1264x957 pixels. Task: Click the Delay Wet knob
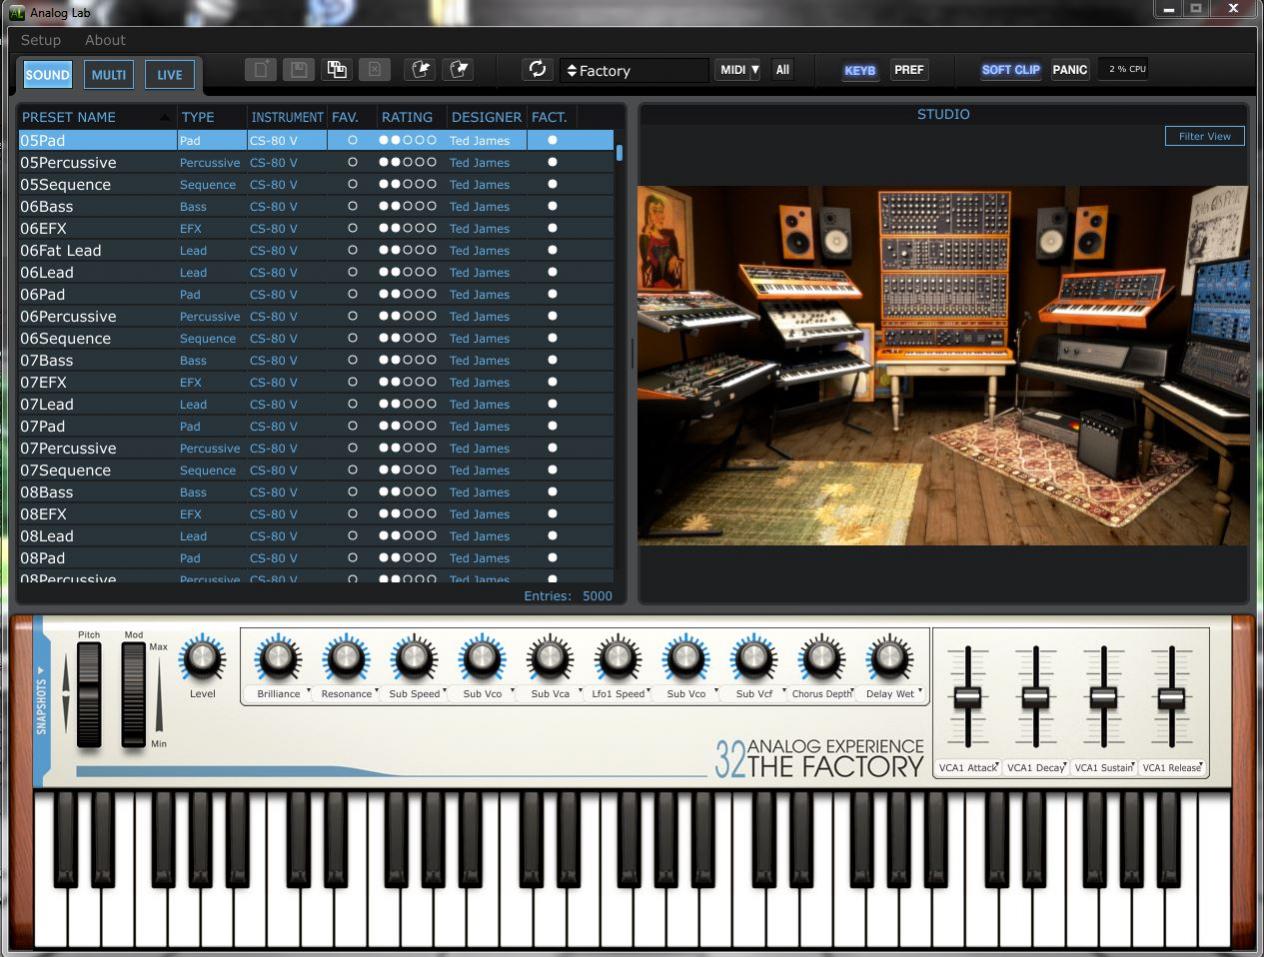point(890,659)
